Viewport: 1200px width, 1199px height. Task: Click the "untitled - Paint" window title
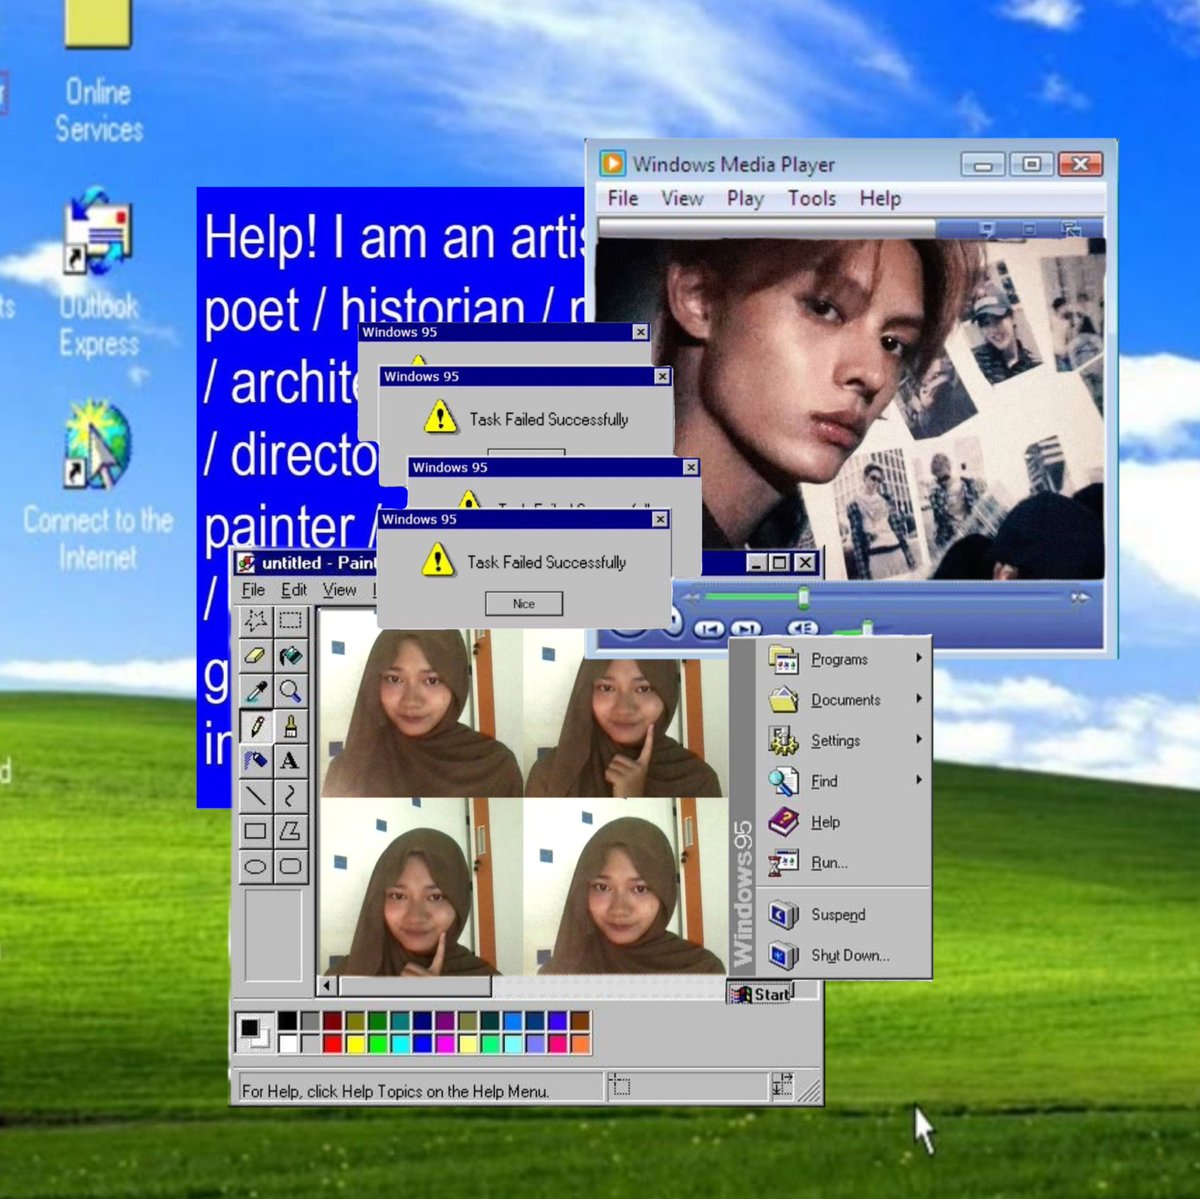318,563
